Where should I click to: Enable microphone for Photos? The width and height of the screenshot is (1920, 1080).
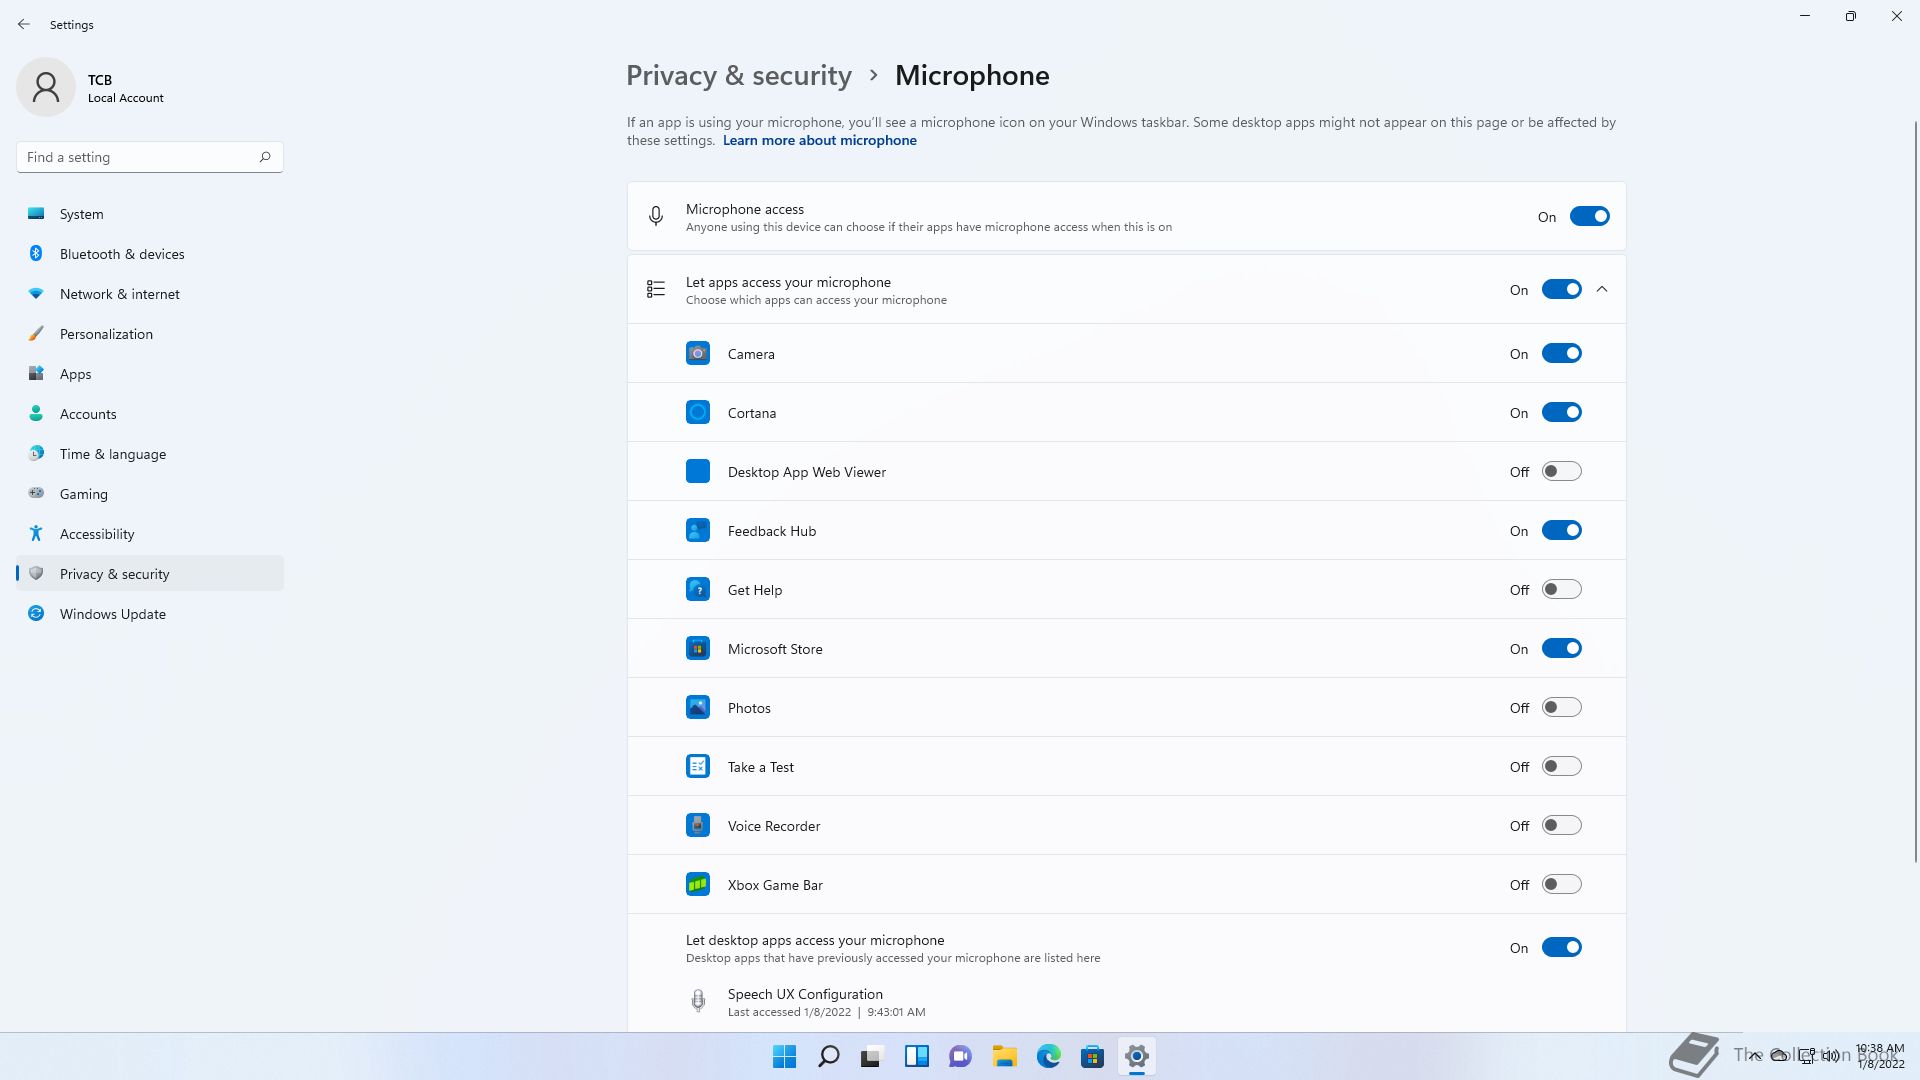pyautogui.click(x=1561, y=707)
